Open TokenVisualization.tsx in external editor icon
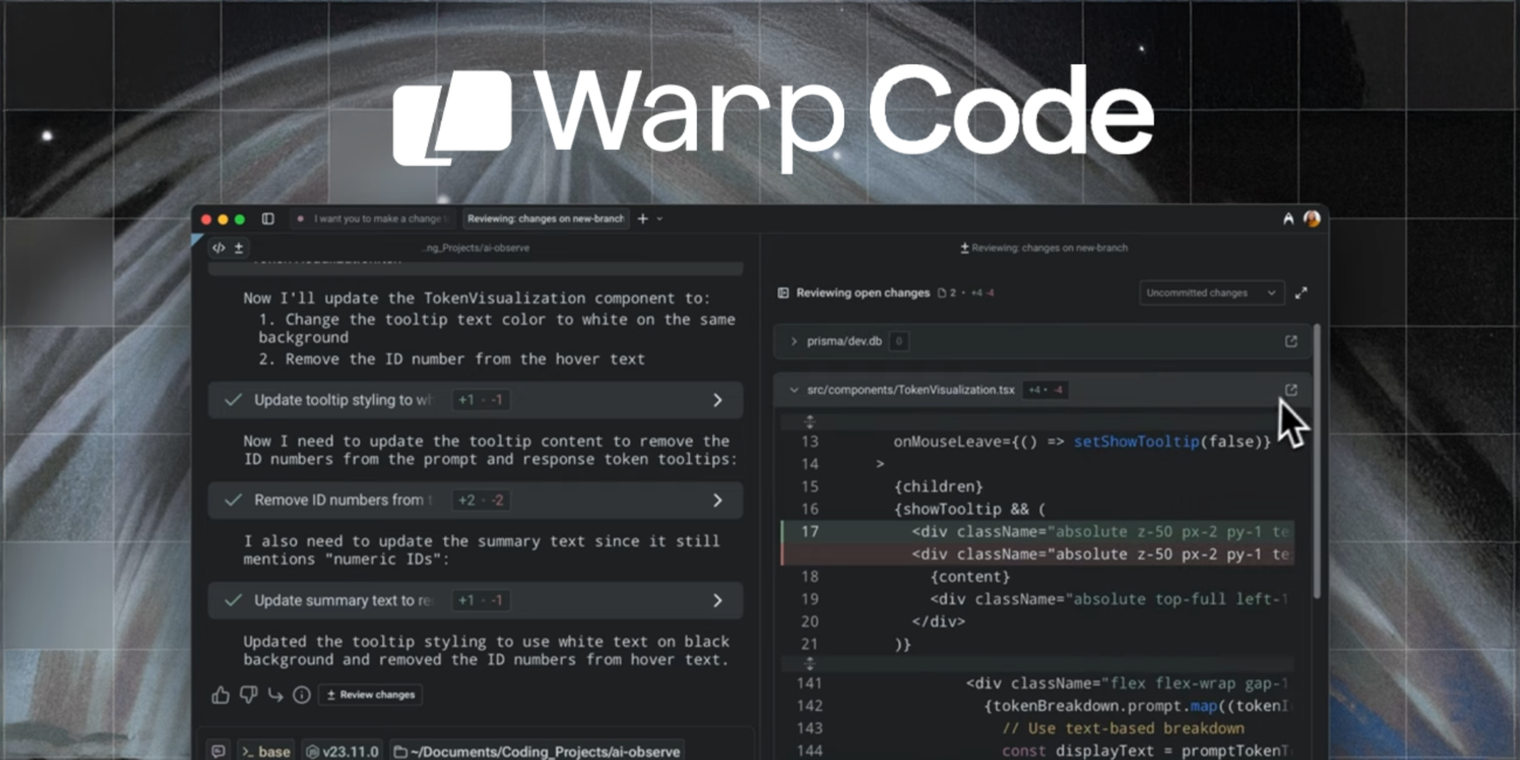 tap(1291, 390)
